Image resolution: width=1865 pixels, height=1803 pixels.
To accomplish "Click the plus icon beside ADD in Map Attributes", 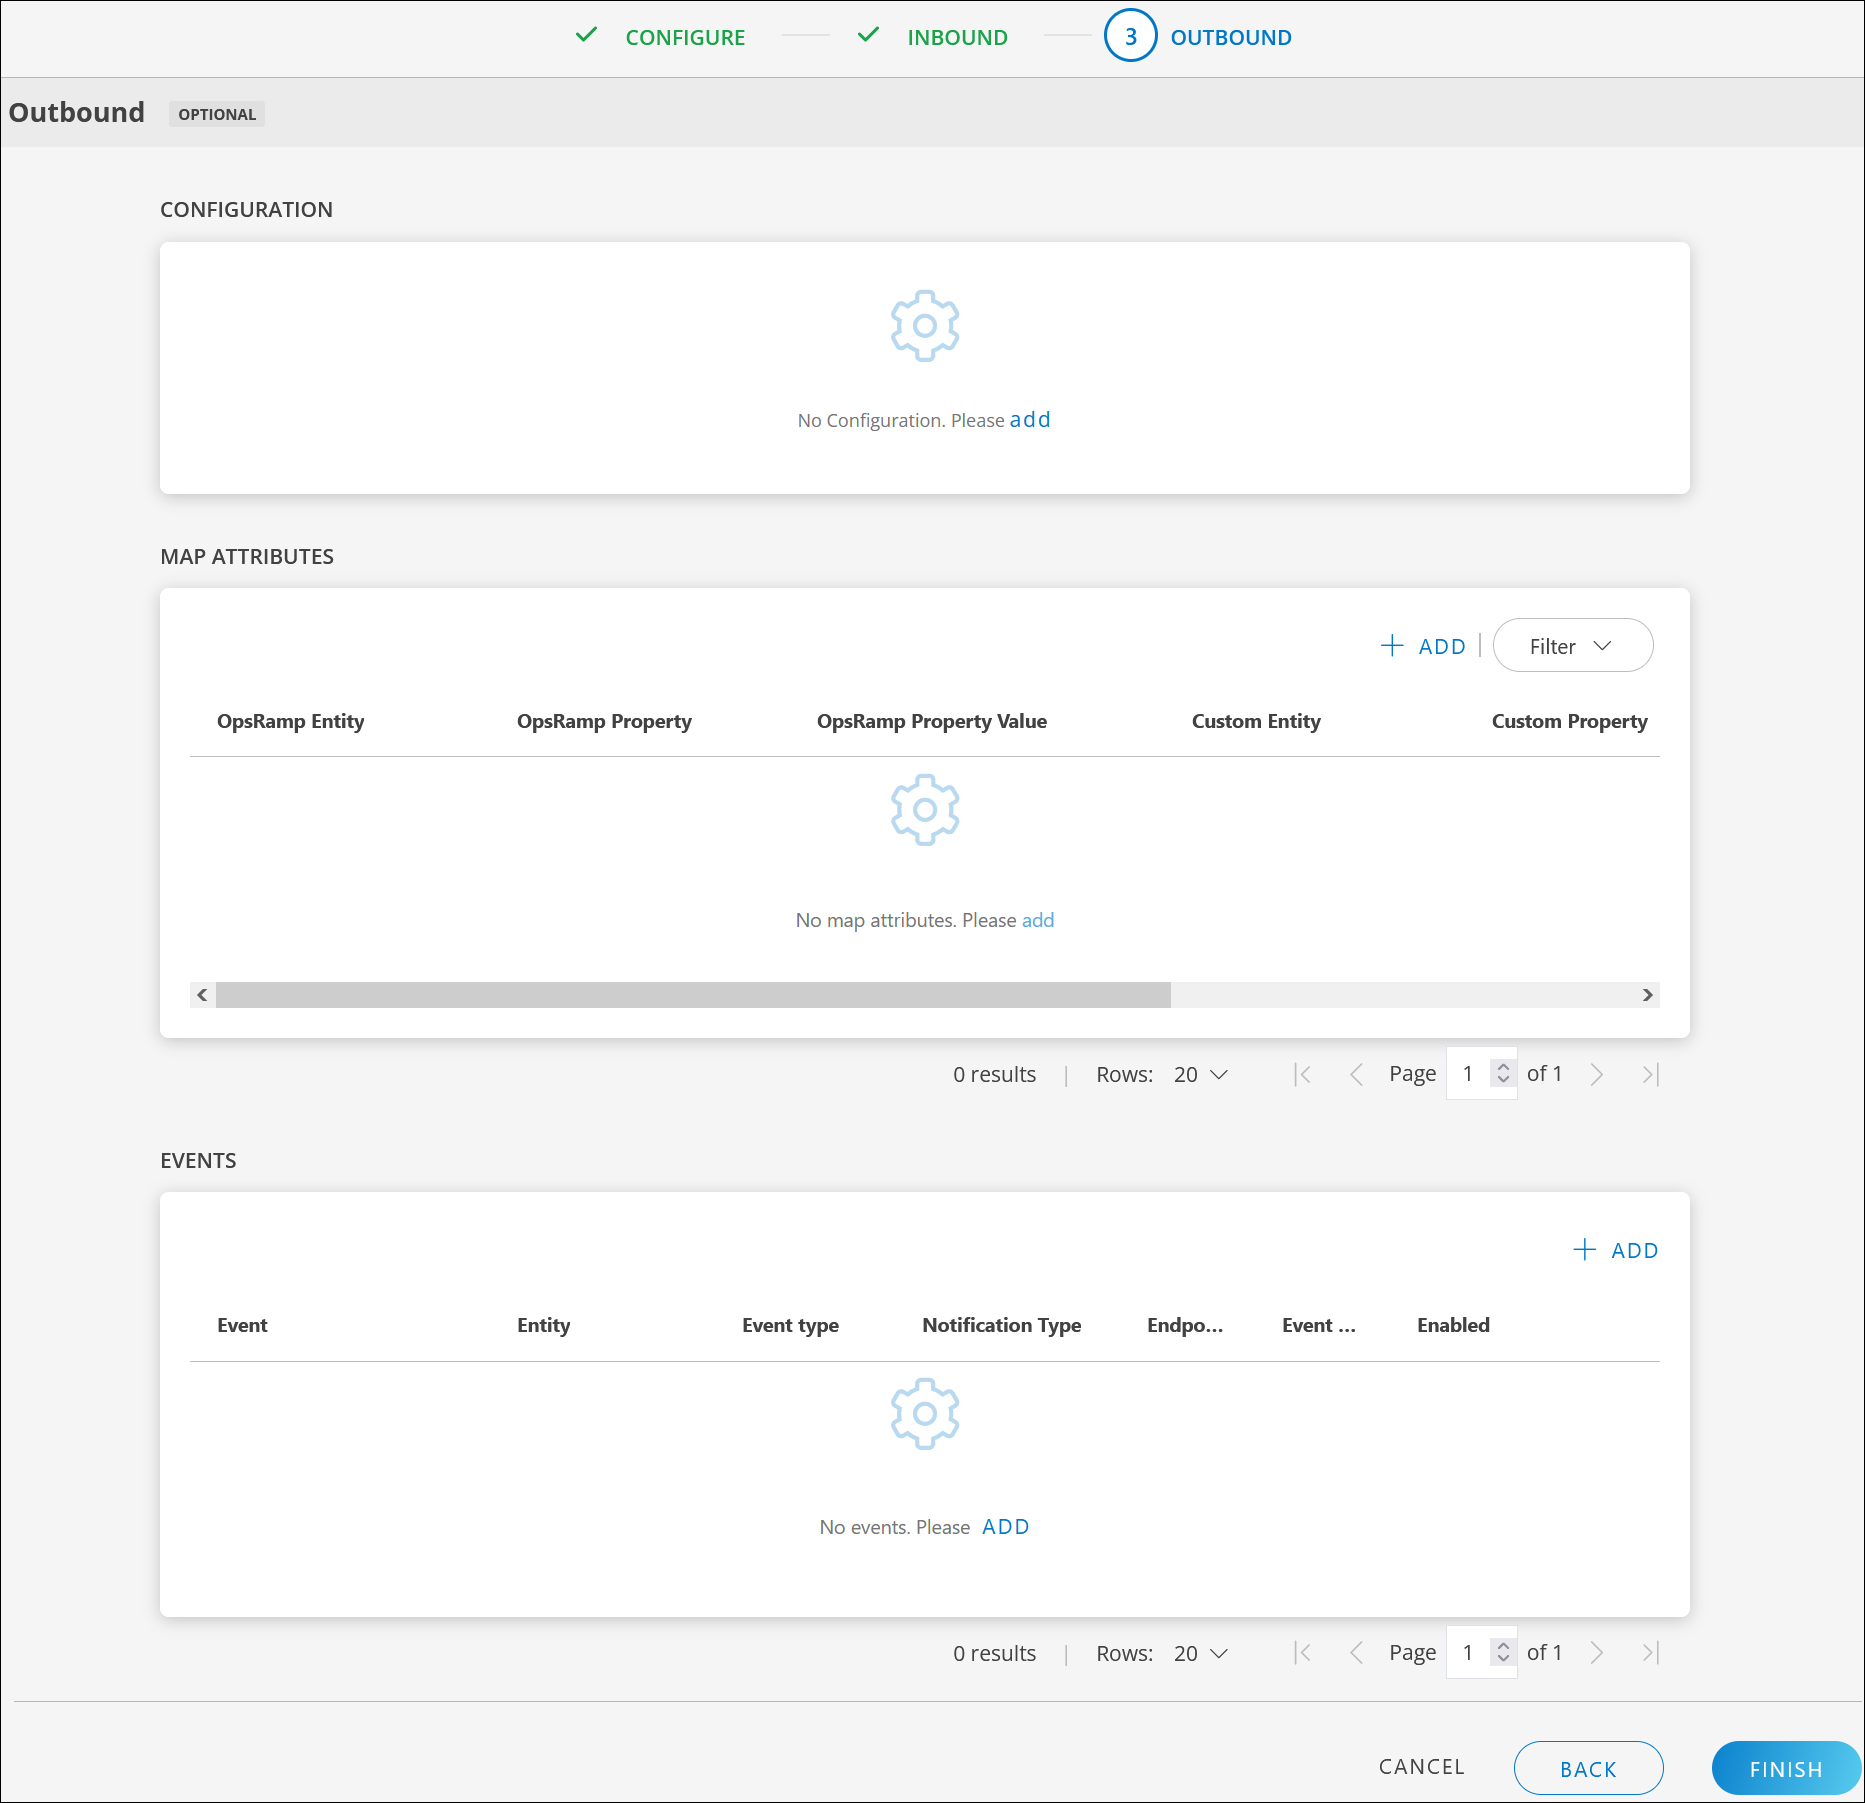I will coord(1392,645).
